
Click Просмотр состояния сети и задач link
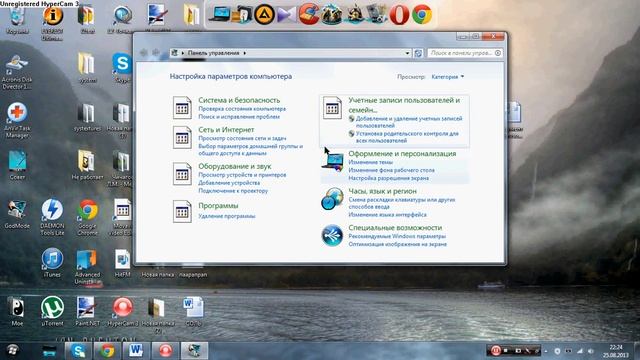pyautogui.click(x=242, y=138)
